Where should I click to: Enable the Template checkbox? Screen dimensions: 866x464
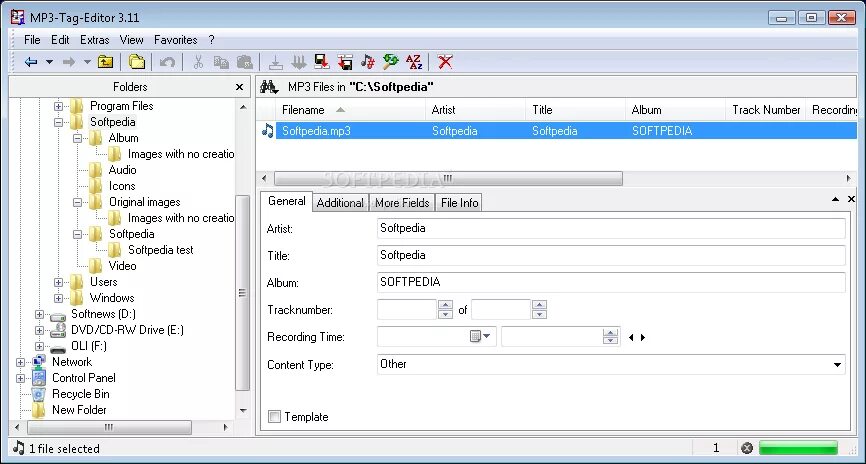click(274, 416)
